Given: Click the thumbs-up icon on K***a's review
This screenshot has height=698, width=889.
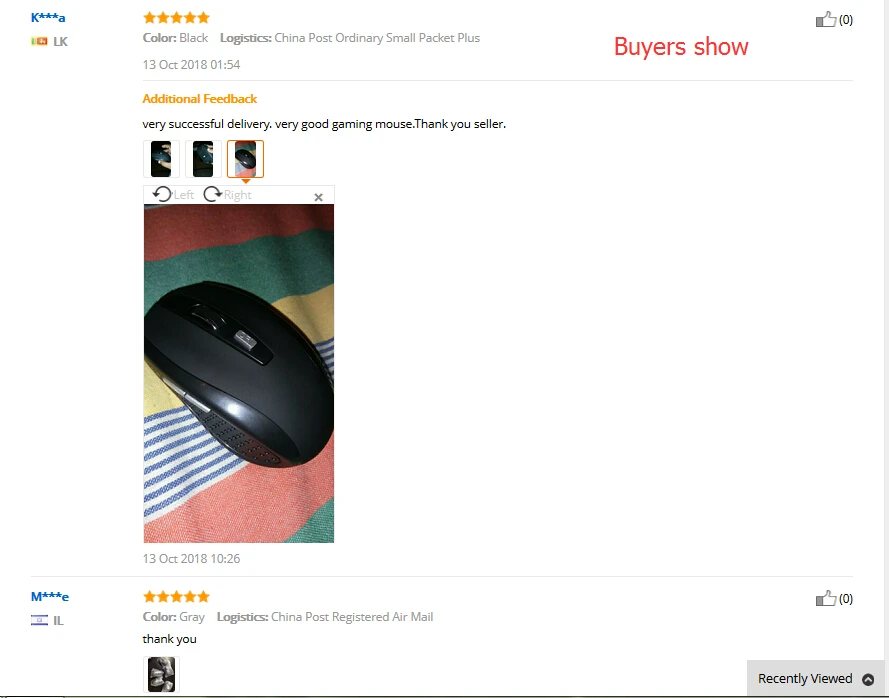Looking at the screenshot, I should pyautogui.click(x=826, y=19).
